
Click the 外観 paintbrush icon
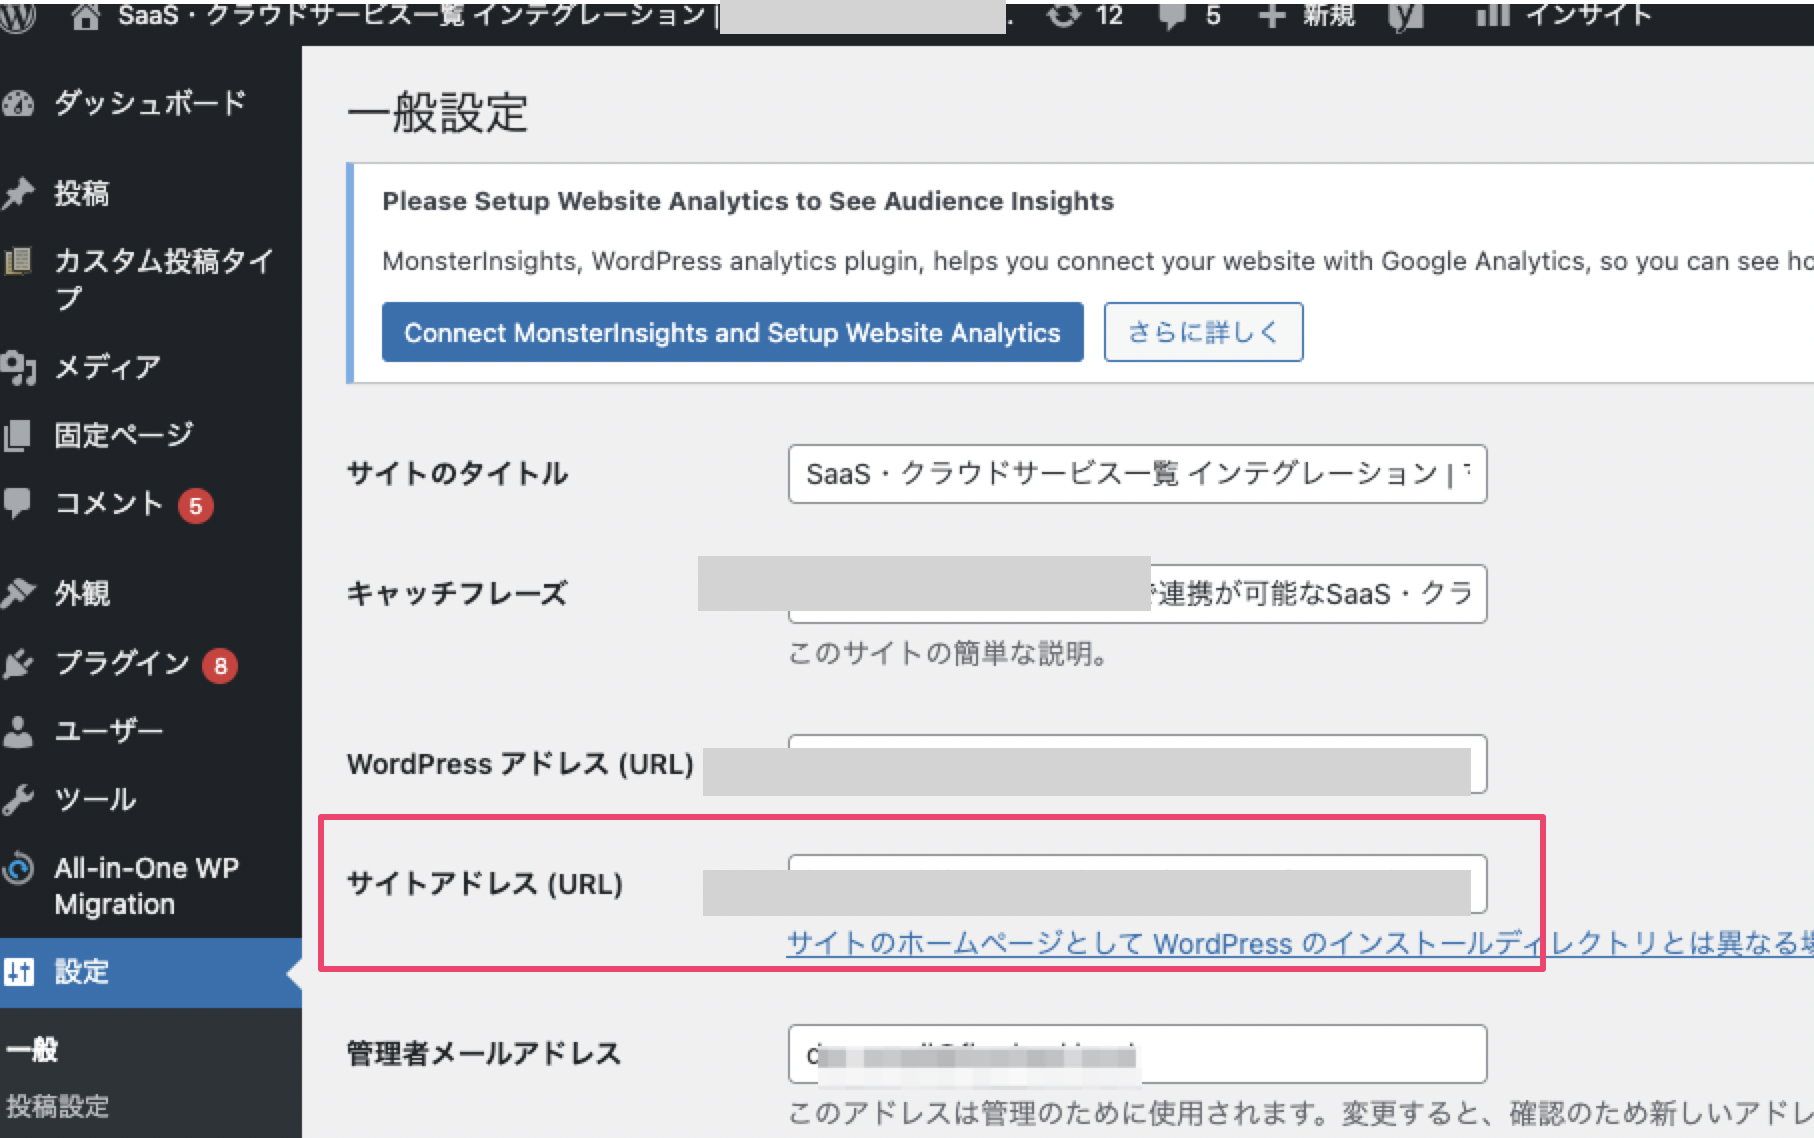pos(18,593)
